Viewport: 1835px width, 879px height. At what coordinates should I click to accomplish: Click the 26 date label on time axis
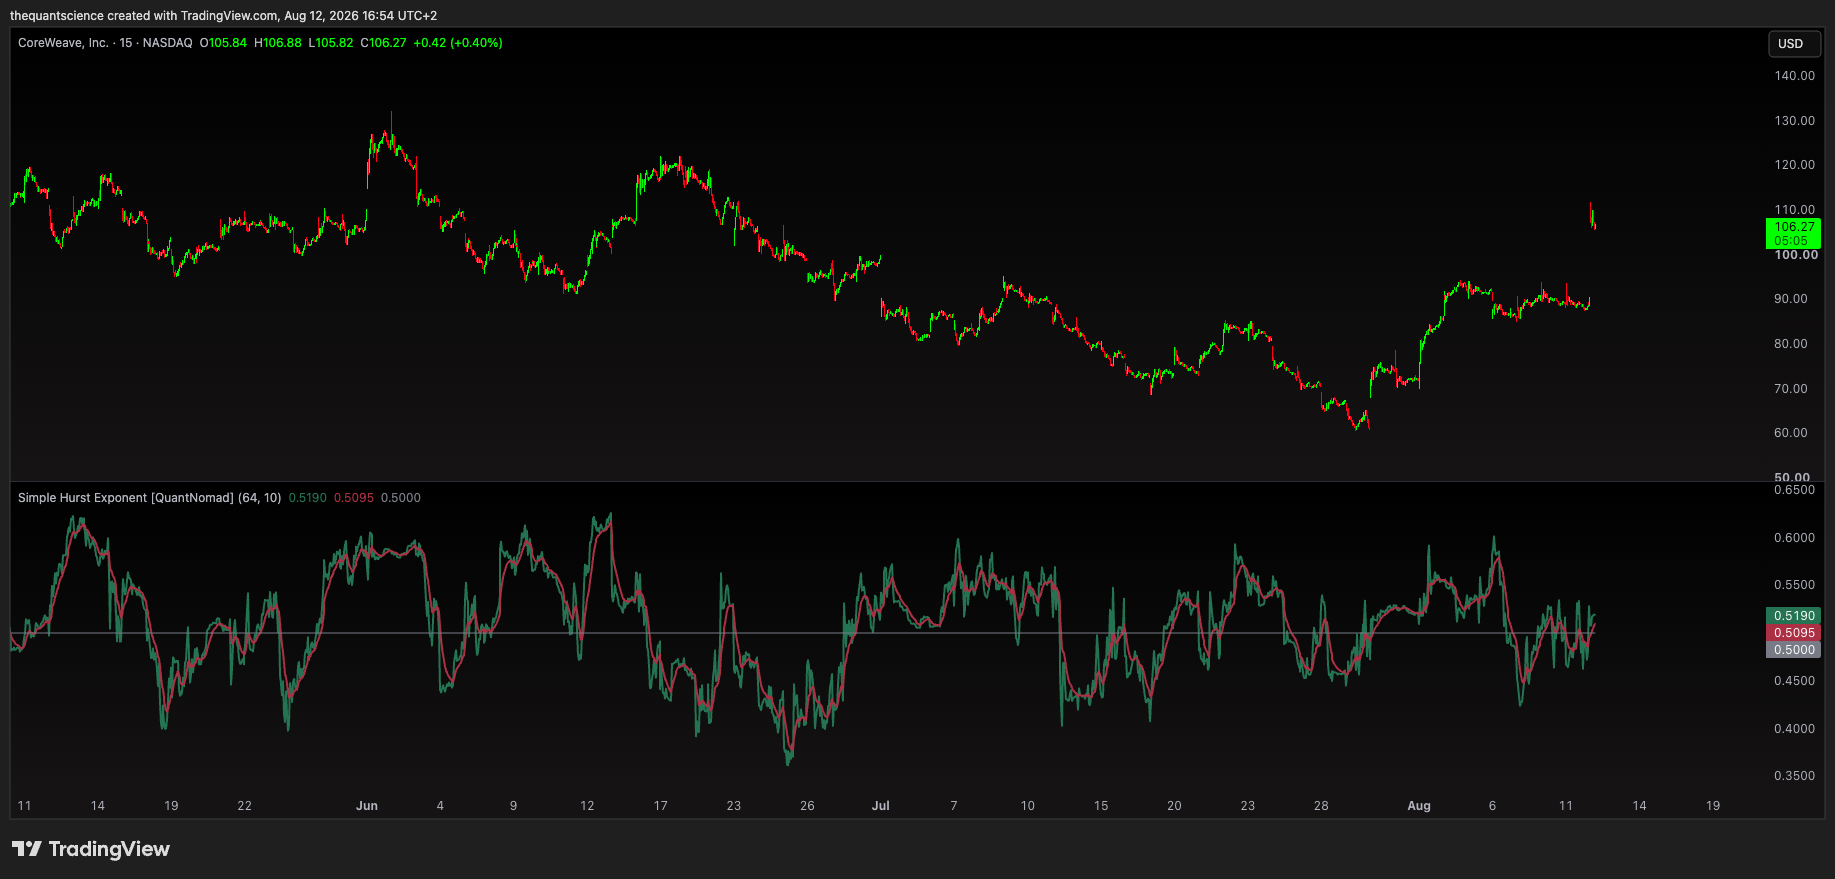point(807,806)
